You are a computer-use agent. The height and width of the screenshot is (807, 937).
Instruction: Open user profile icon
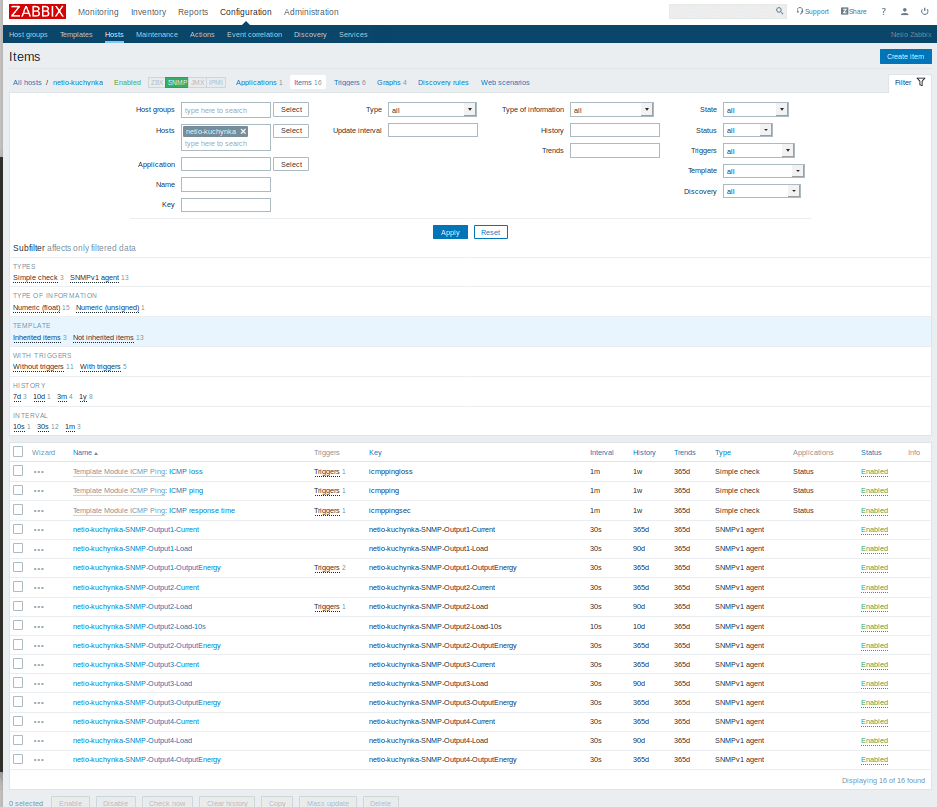tap(905, 11)
